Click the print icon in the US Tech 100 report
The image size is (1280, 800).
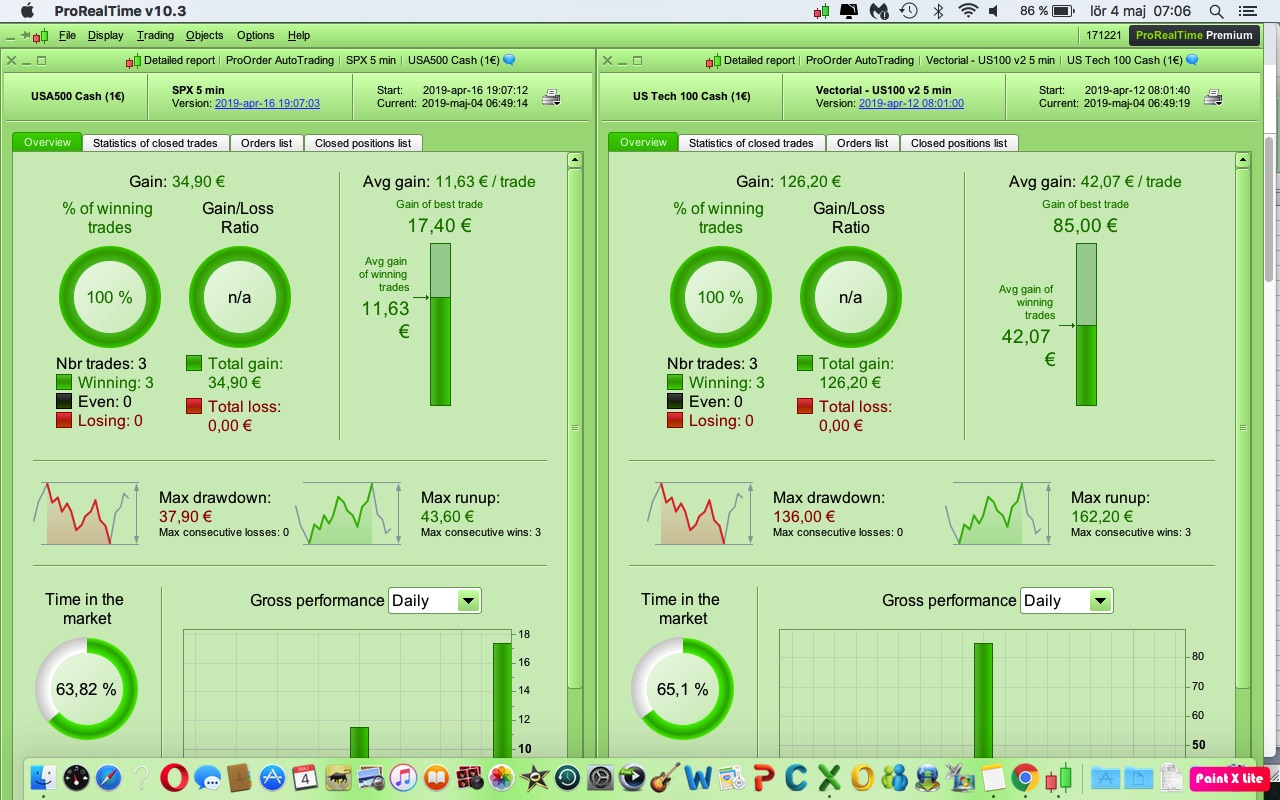click(1213, 97)
